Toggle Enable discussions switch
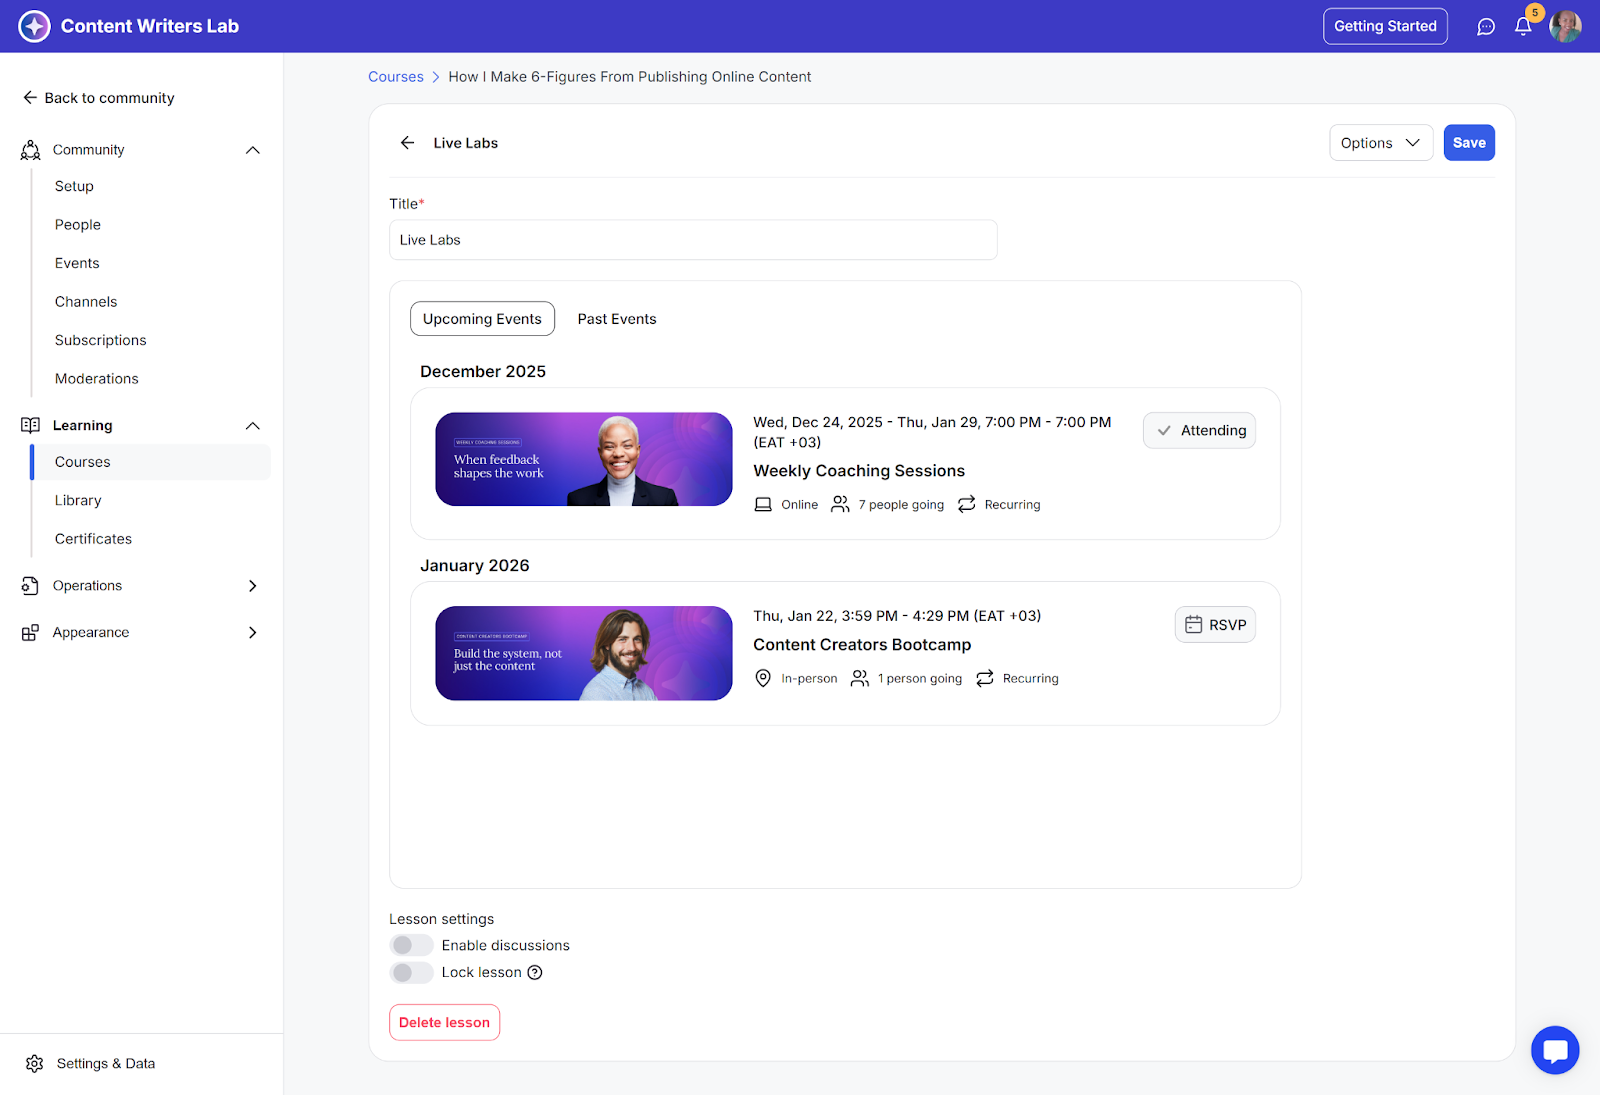The width and height of the screenshot is (1600, 1095). (411, 945)
